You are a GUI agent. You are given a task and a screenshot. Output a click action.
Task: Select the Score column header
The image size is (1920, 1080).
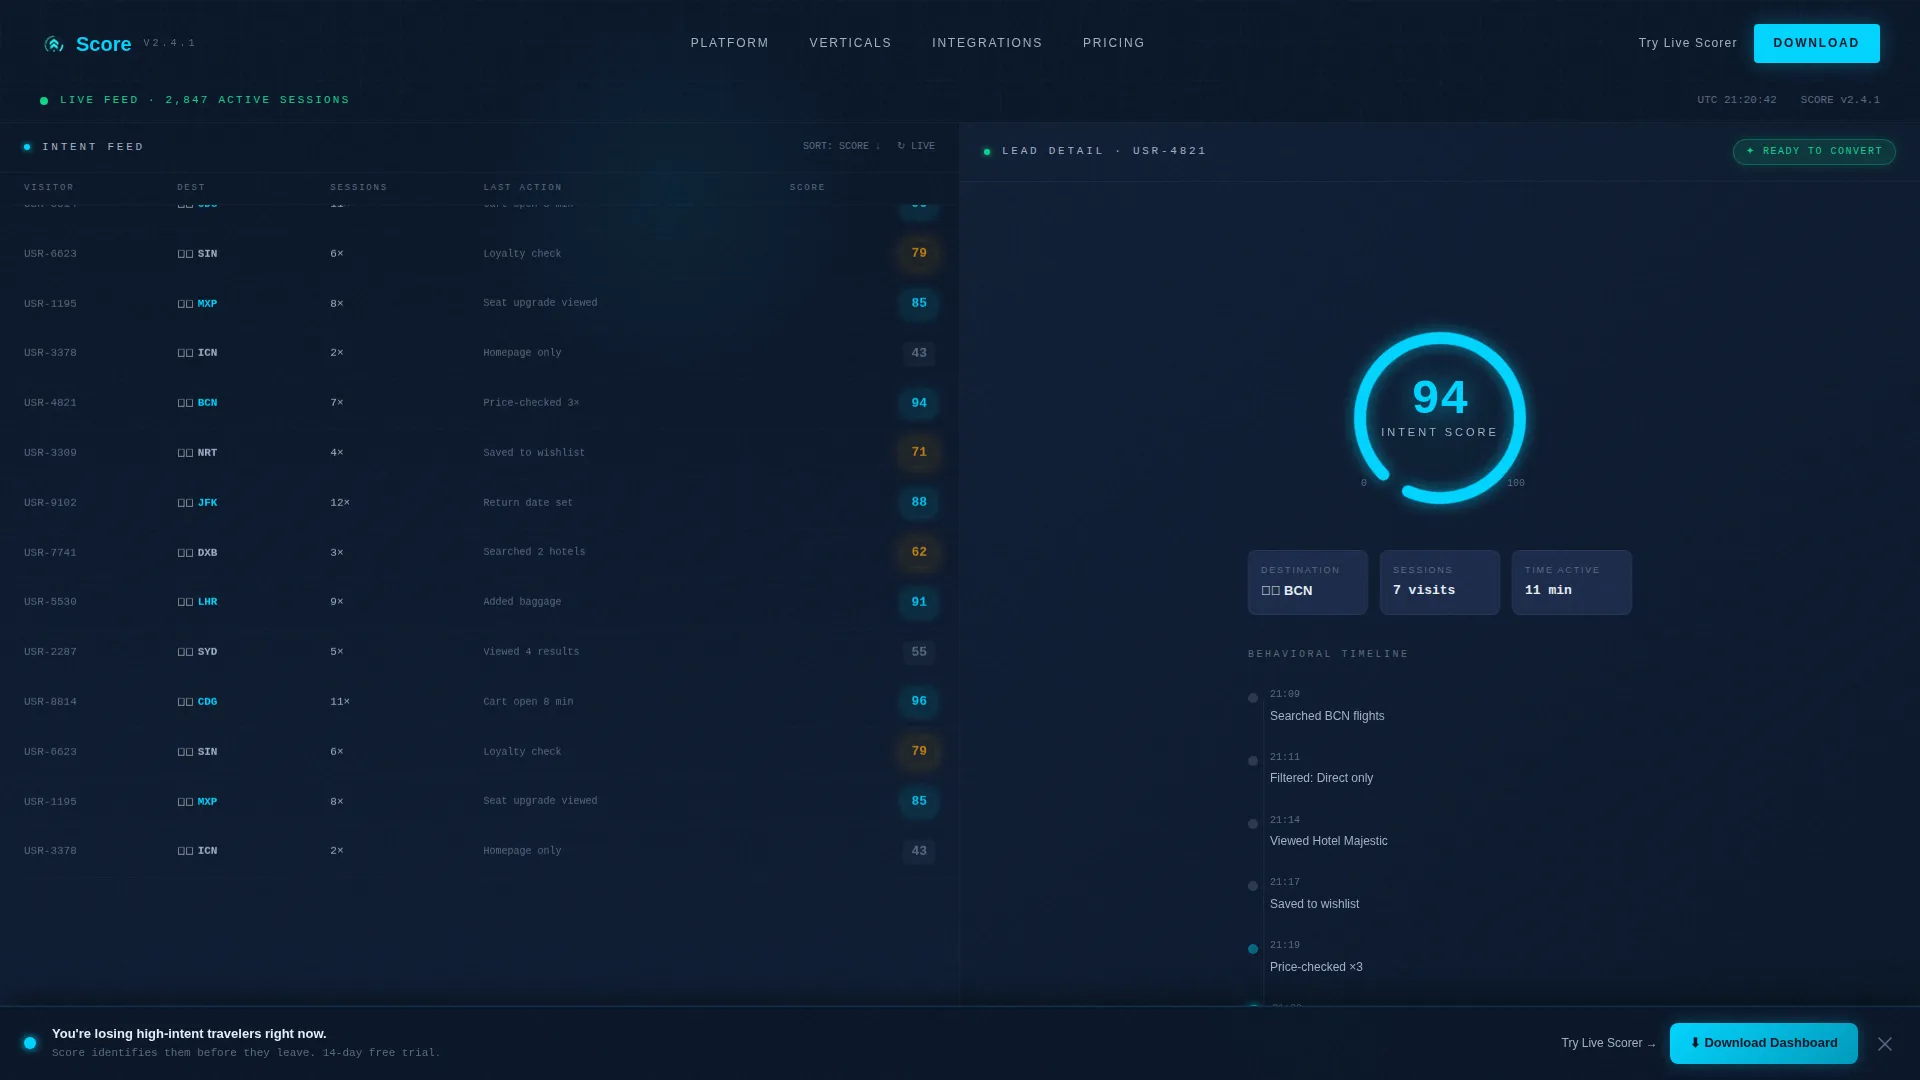[807, 187]
